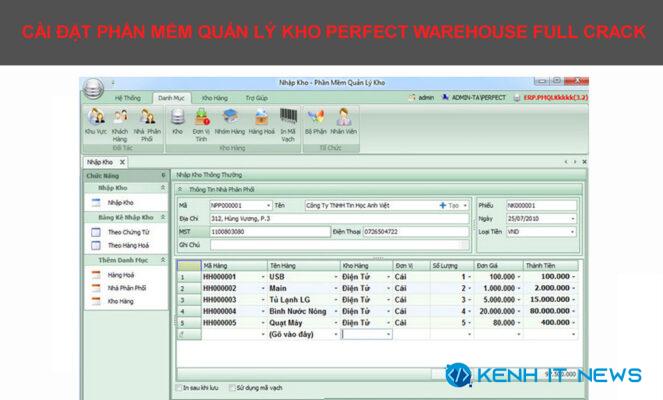This screenshot has height=400, width=663.
Task: Open Kho Hàng dropdown in the new row
Action: coord(388,334)
